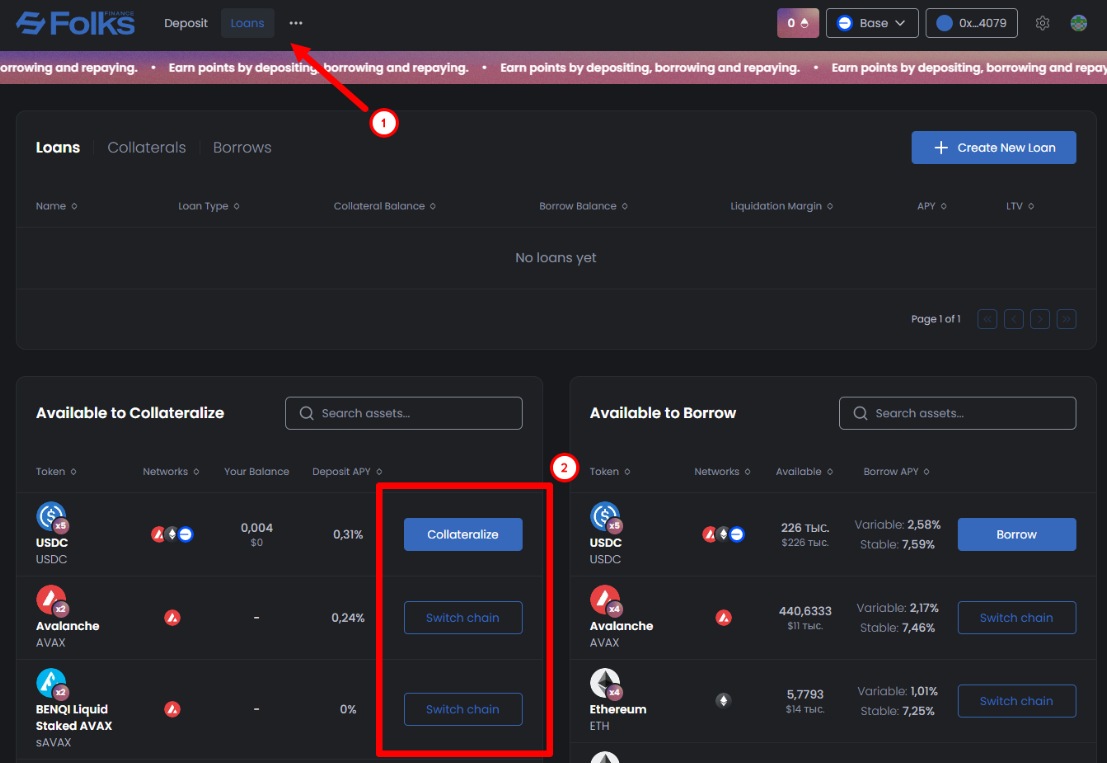Switch to the Collaterals tab

pyautogui.click(x=147, y=147)
